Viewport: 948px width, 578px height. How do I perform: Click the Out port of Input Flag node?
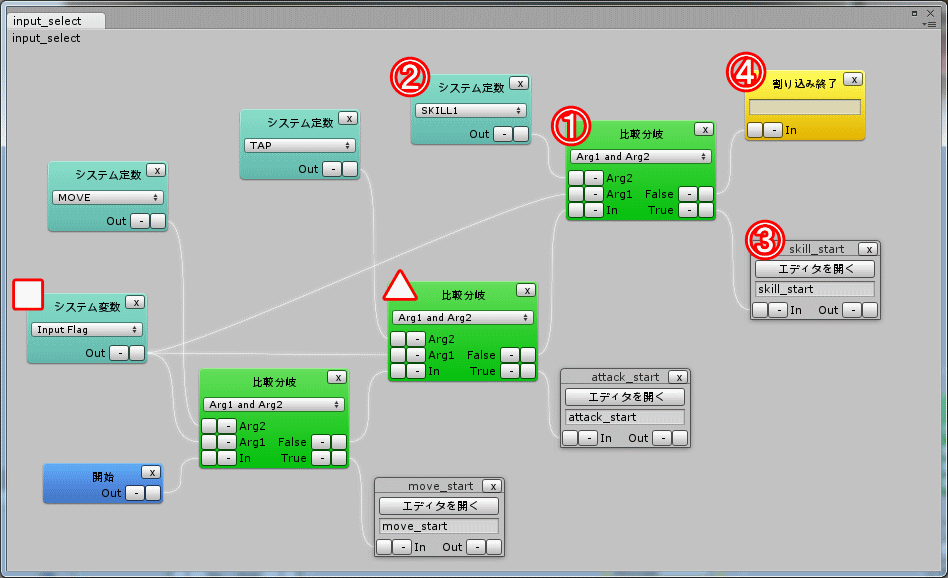(x=137, y=353)
